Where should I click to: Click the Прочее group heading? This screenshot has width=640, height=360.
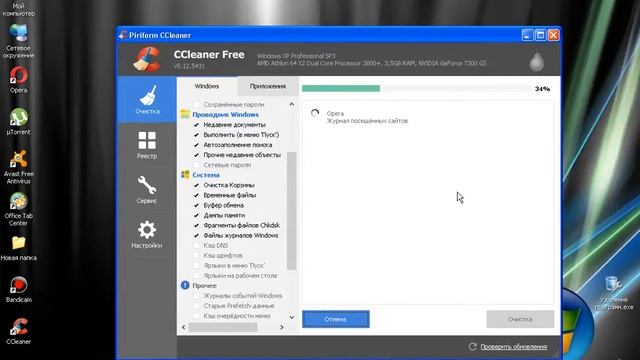click(204, 286)
